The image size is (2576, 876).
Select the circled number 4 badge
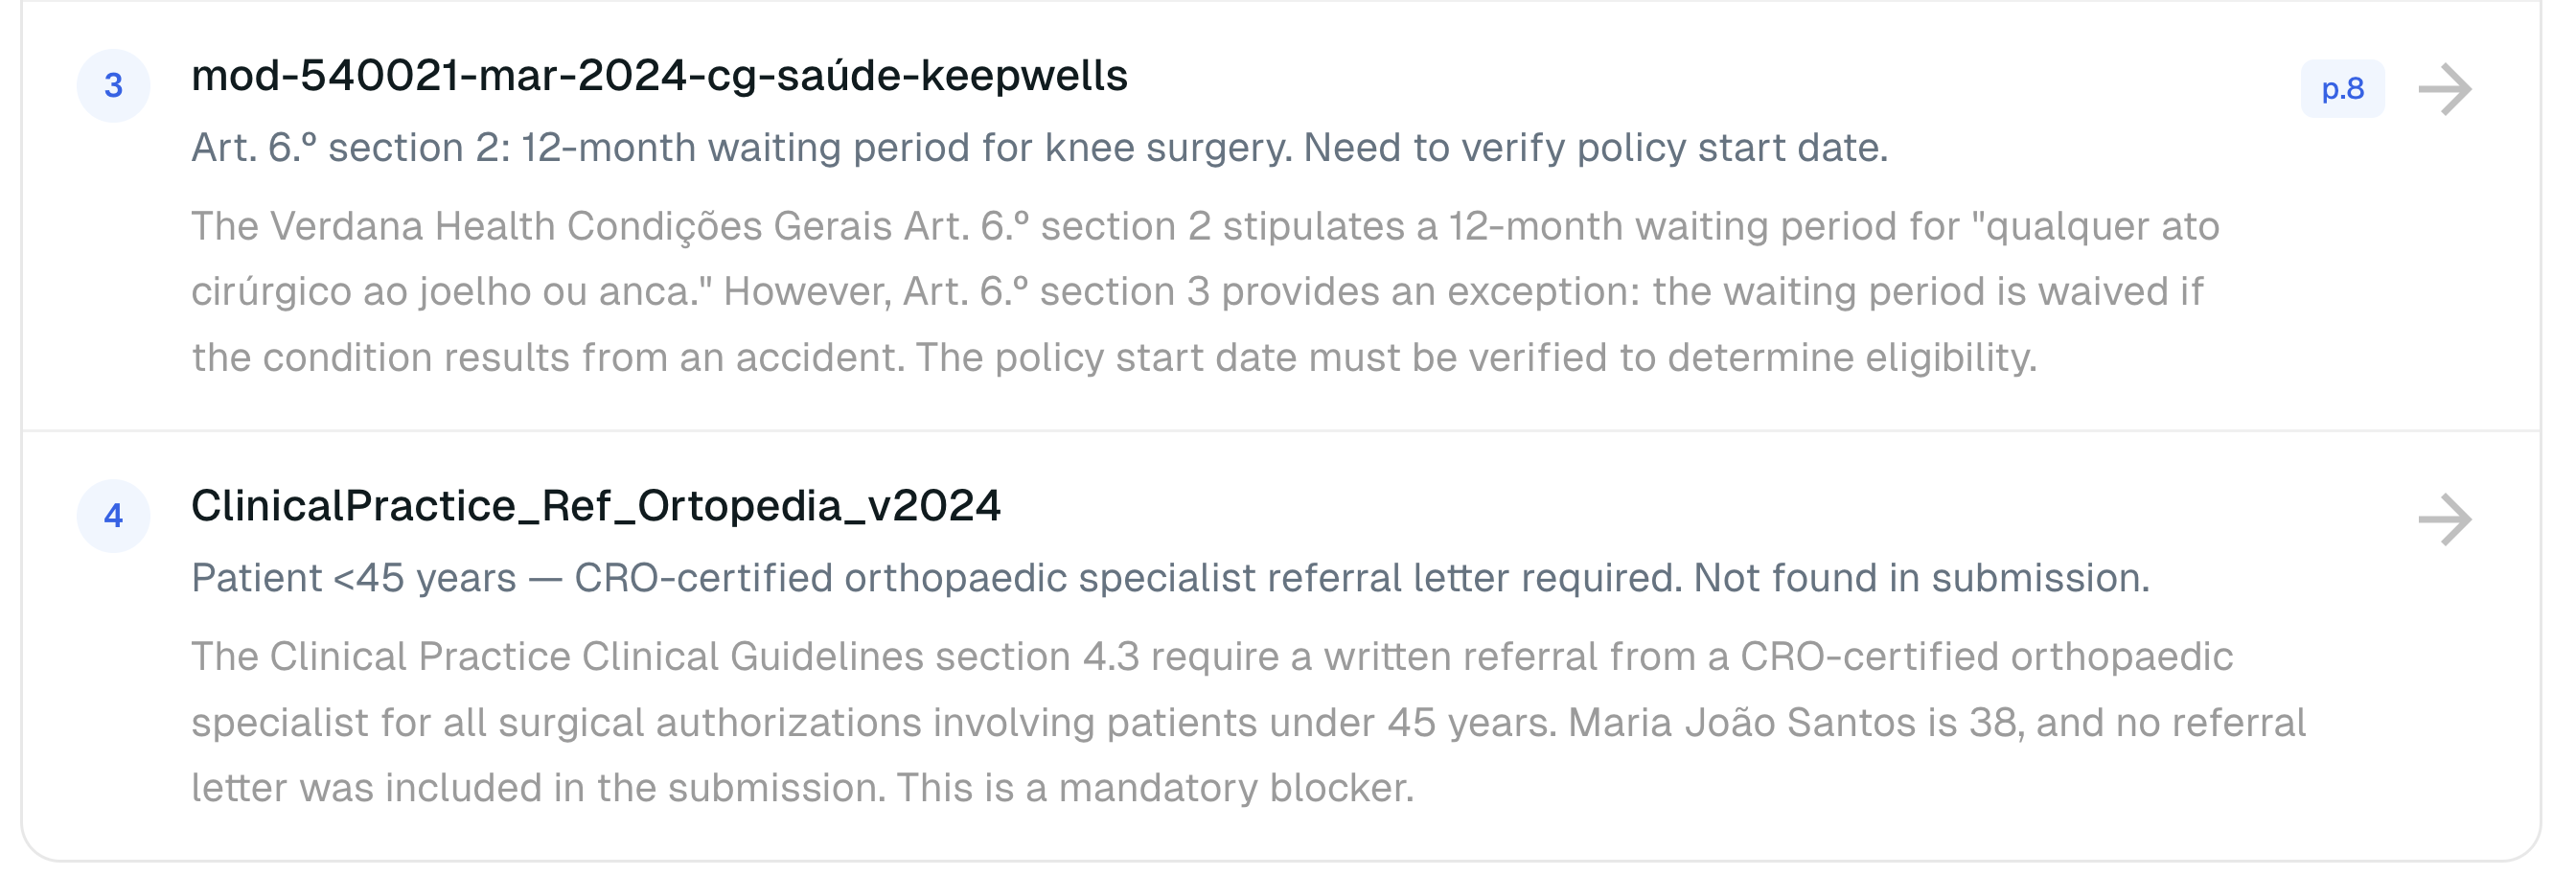pos(113,518)
